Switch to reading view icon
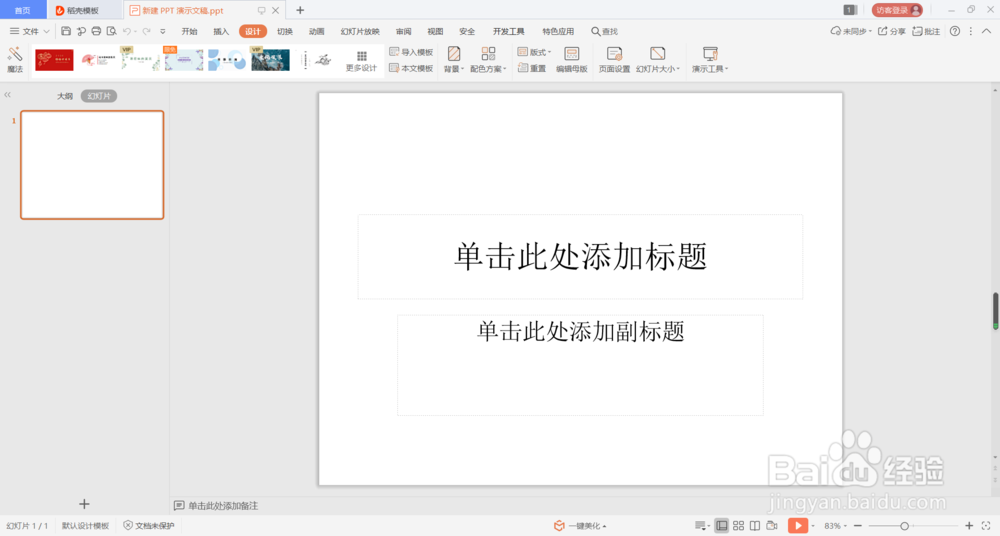This screenshot has width=1000, height=536. [754, 525]
